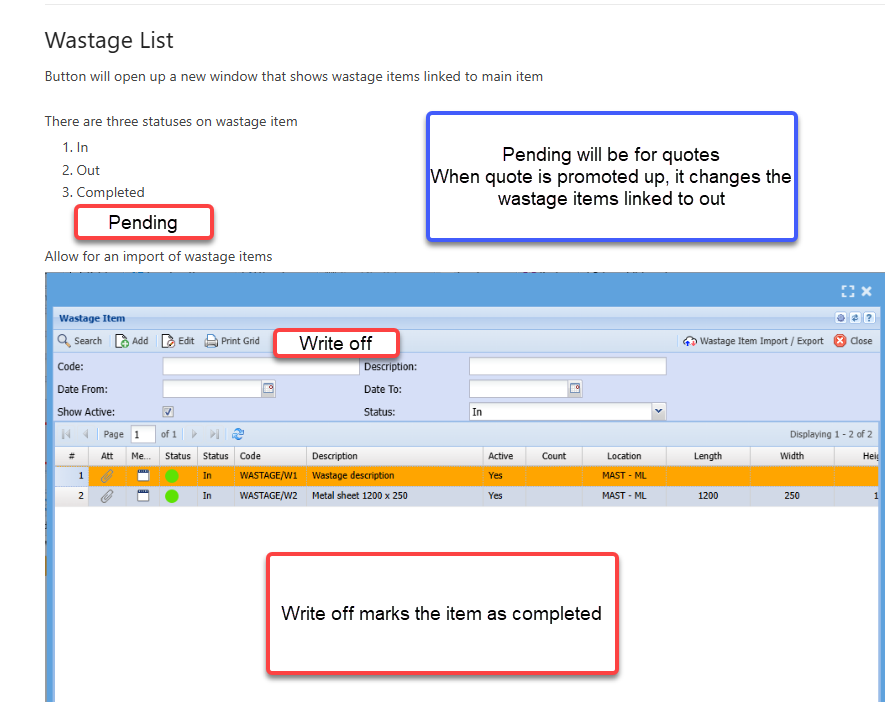This screenshot has width=896, height=710.
Task: Open the Date To calendar picker
Action: click(x=575, y=389)
